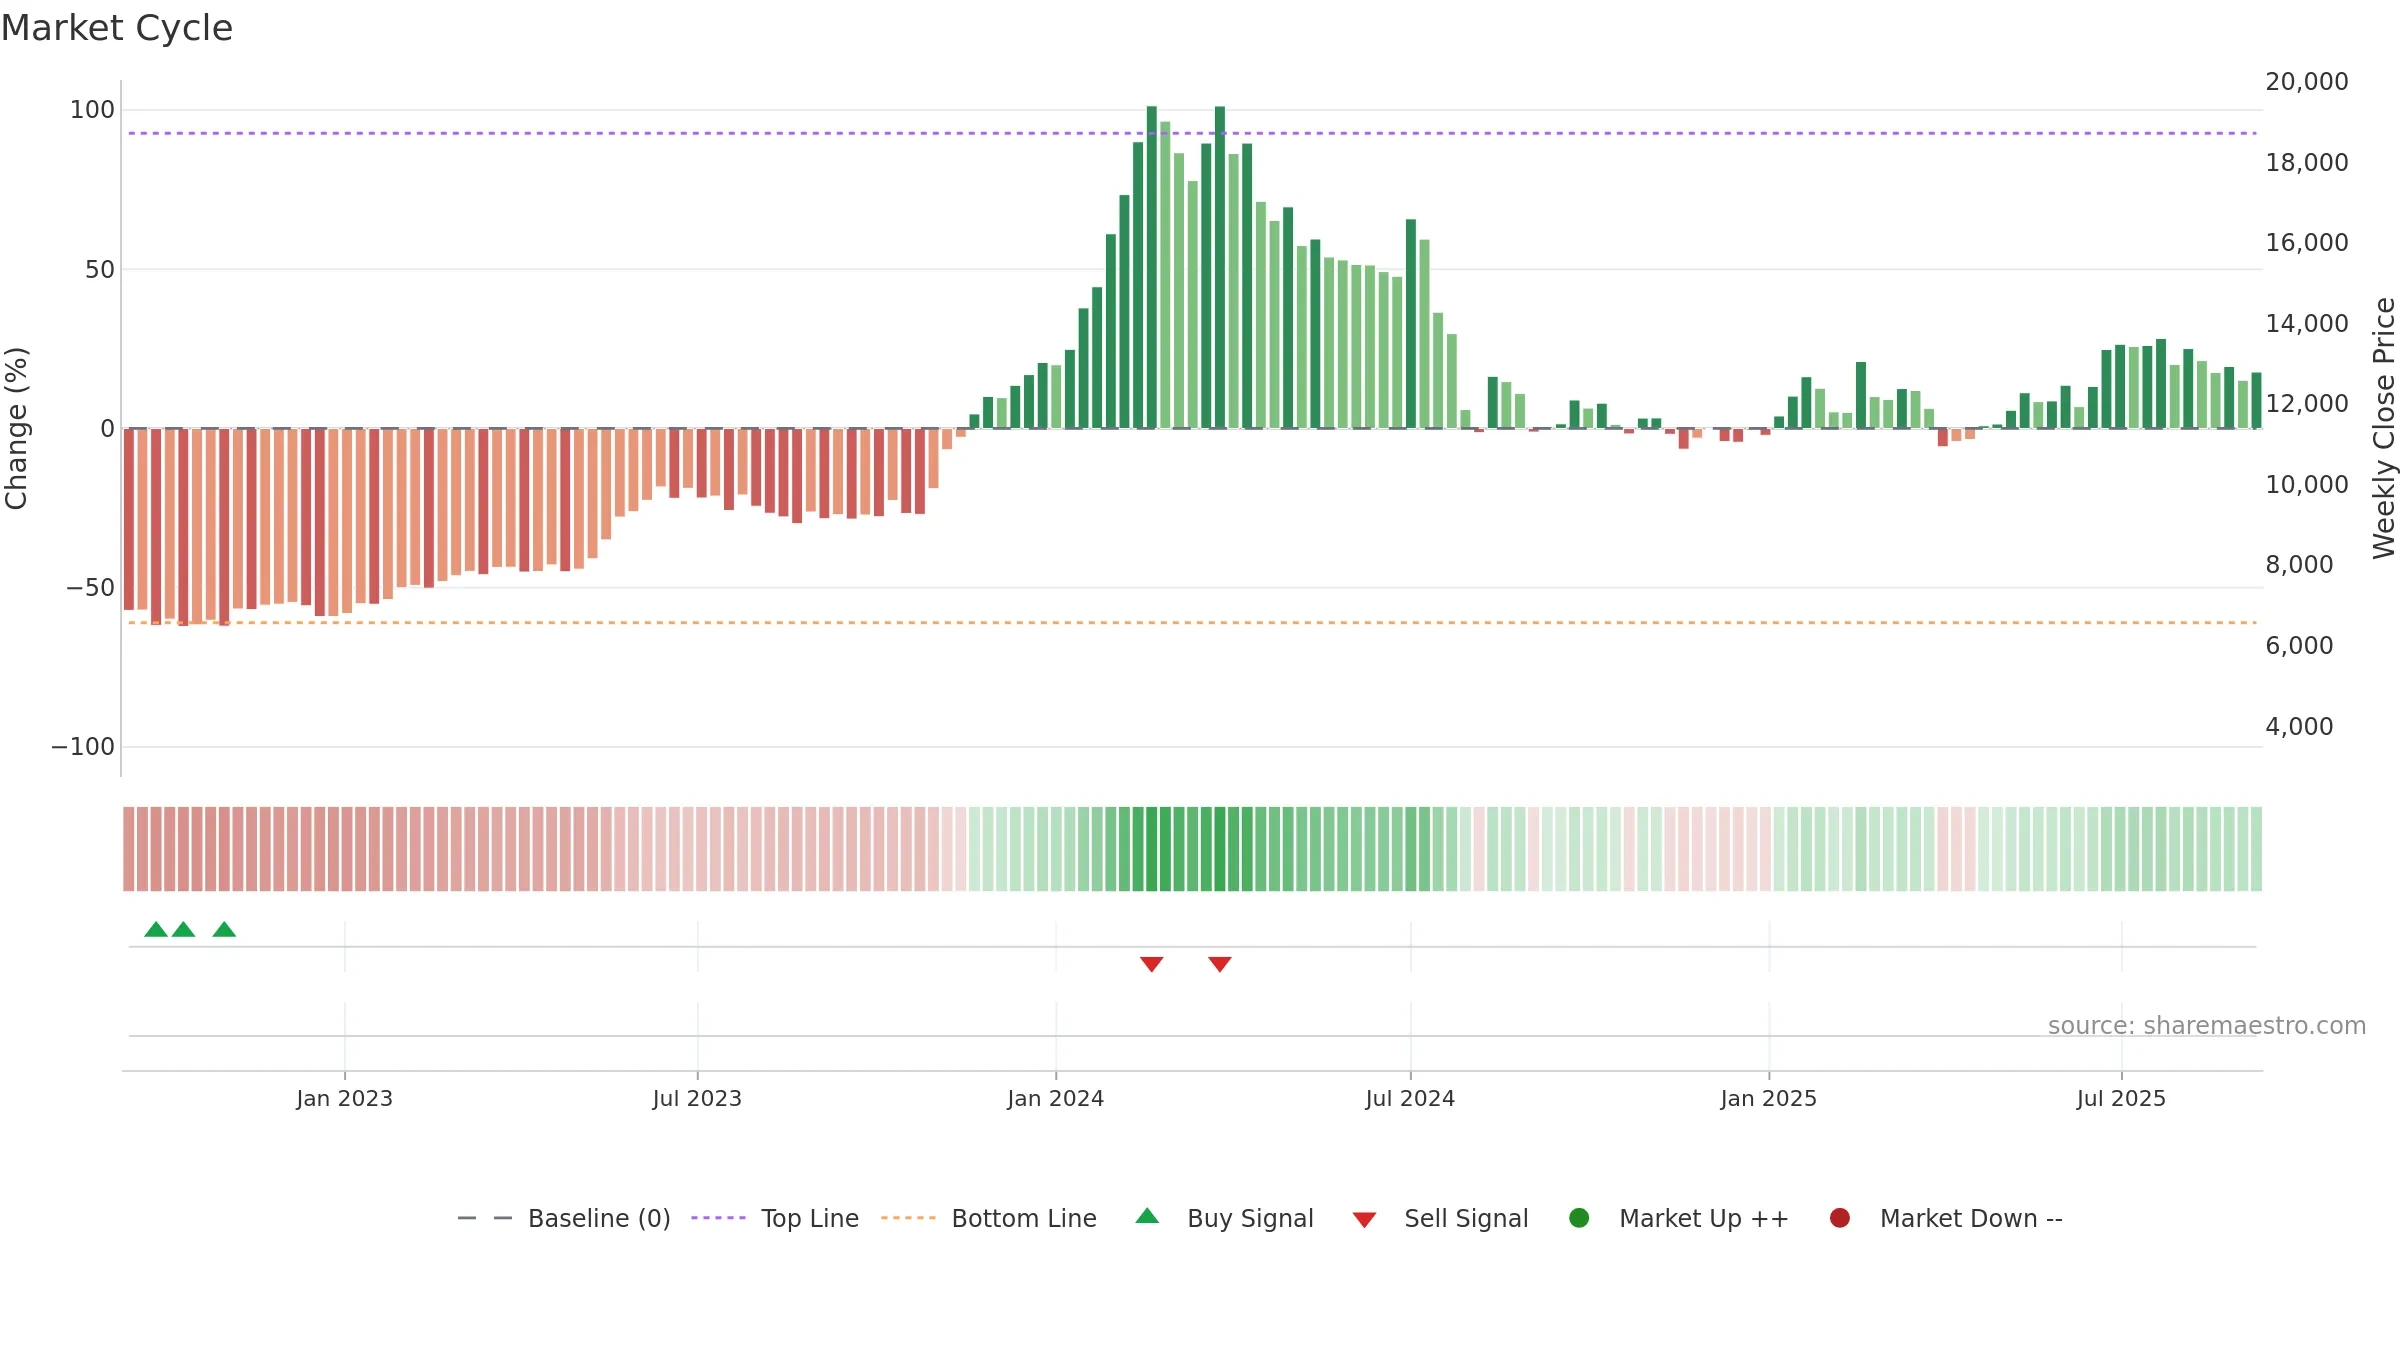Click the 12,000 tick on right axis
This screenshot has height=1350, width=2400.
pos(2307,404)
